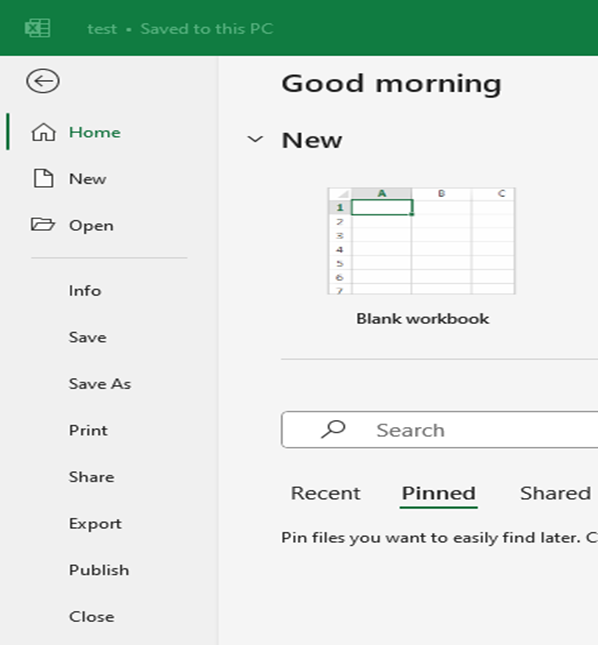Click the New section heading text

coord(312,140)
